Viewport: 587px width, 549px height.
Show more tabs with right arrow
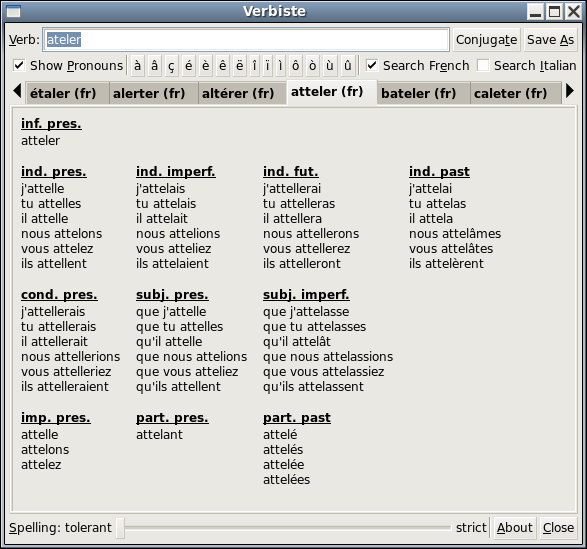pyautogui.click(x=569, y=91)
